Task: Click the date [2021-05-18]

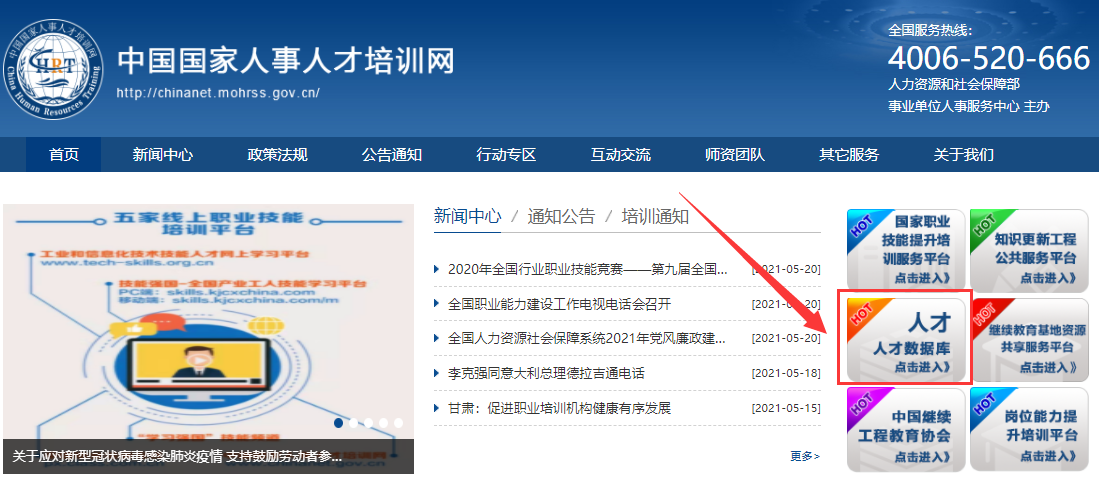Action: pyautogui.click(x=786, y=374)
